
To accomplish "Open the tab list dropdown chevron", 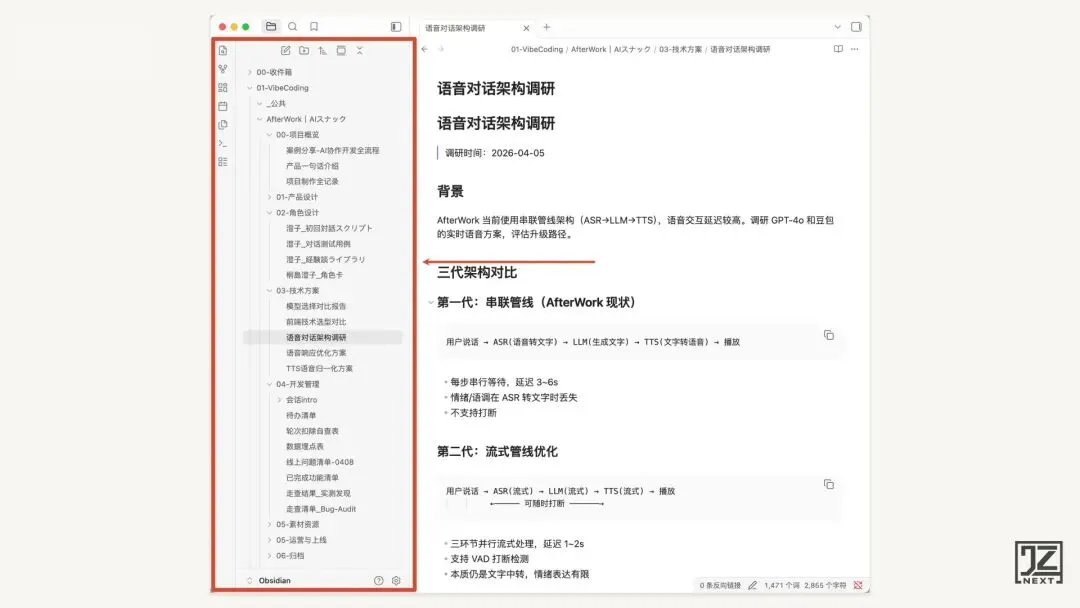I will click(838, 27).
